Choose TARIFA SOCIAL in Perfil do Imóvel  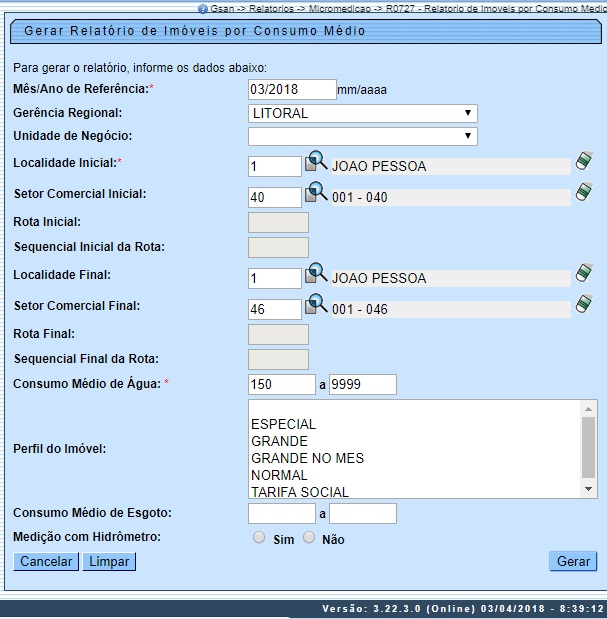click(x=300, y=492)
